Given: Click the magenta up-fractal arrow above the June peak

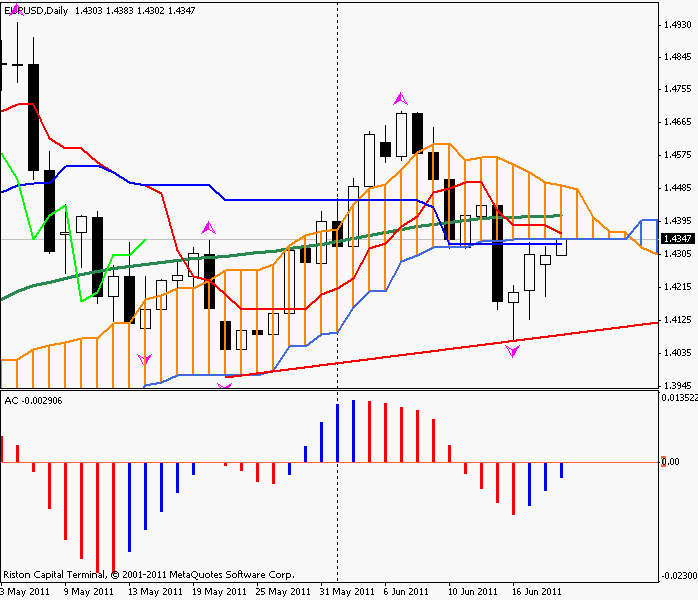Looking at the screenshot, I should tap(401, 99).
